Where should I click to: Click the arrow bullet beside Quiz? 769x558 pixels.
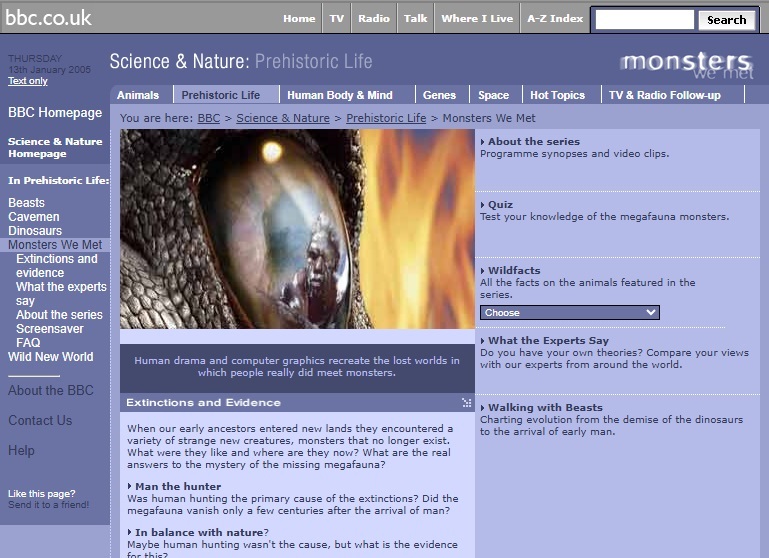pyautogui.click(x=483, y=205)
